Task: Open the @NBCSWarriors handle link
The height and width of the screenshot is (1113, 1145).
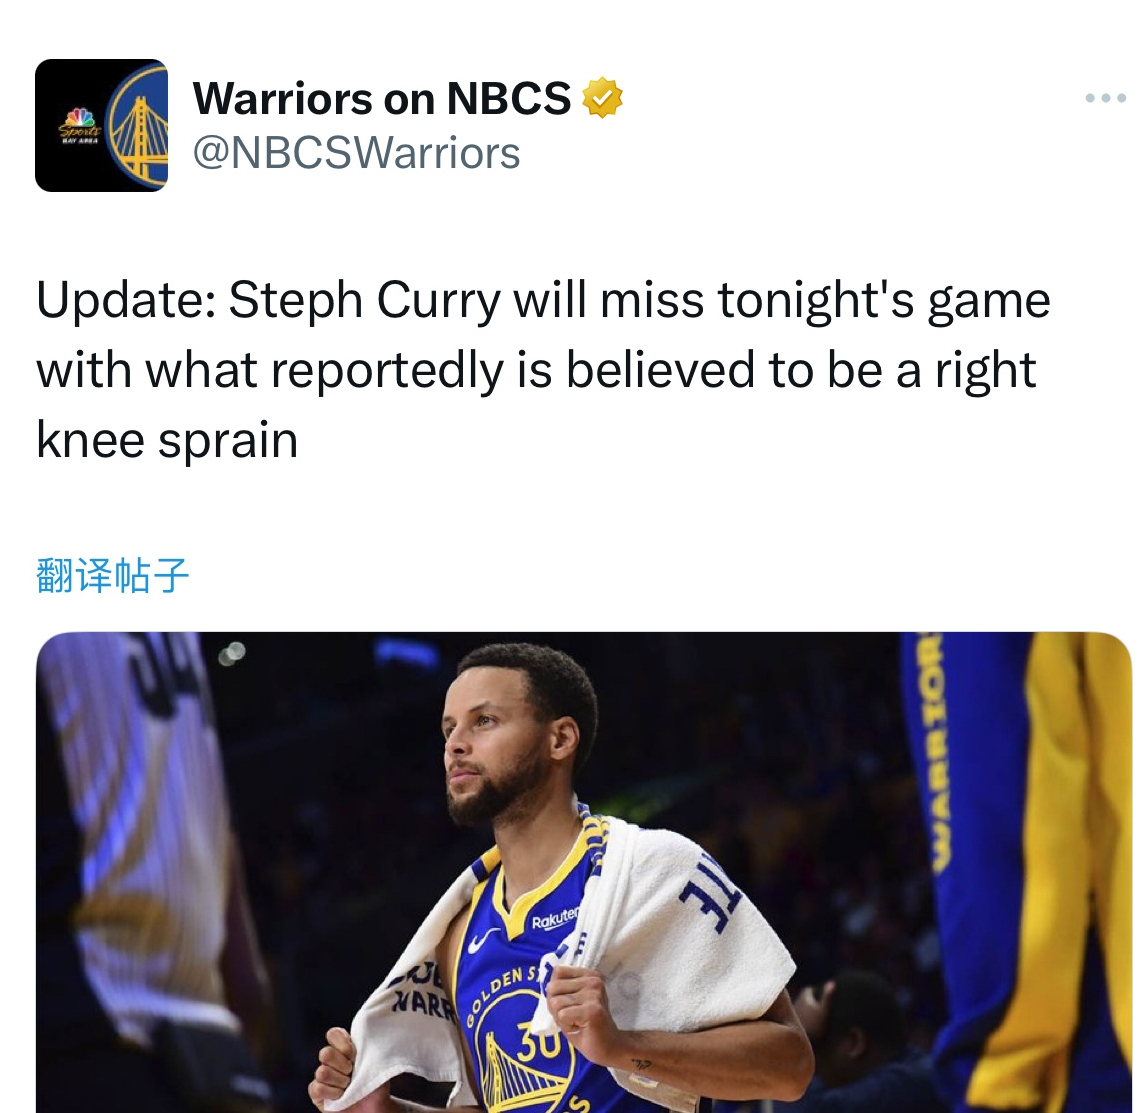Action: (x=356, y=153)
